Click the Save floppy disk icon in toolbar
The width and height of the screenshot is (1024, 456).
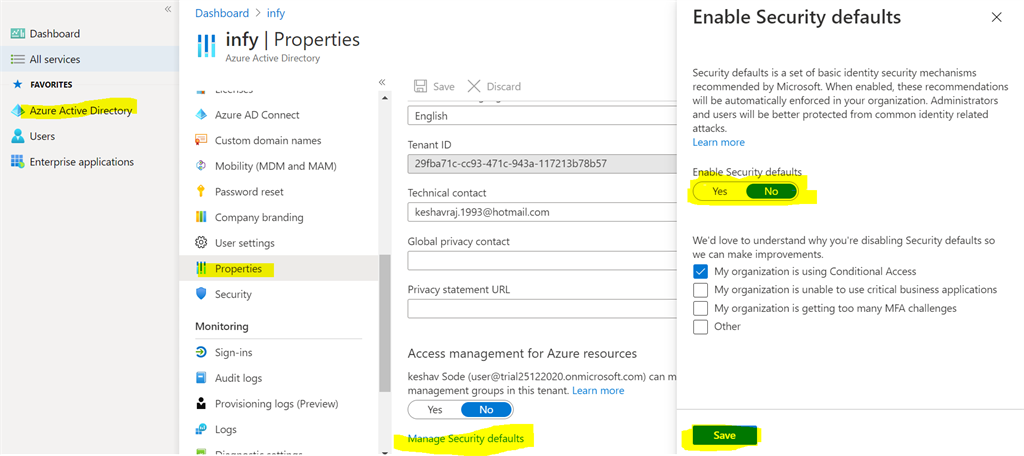tap(421, 86)
